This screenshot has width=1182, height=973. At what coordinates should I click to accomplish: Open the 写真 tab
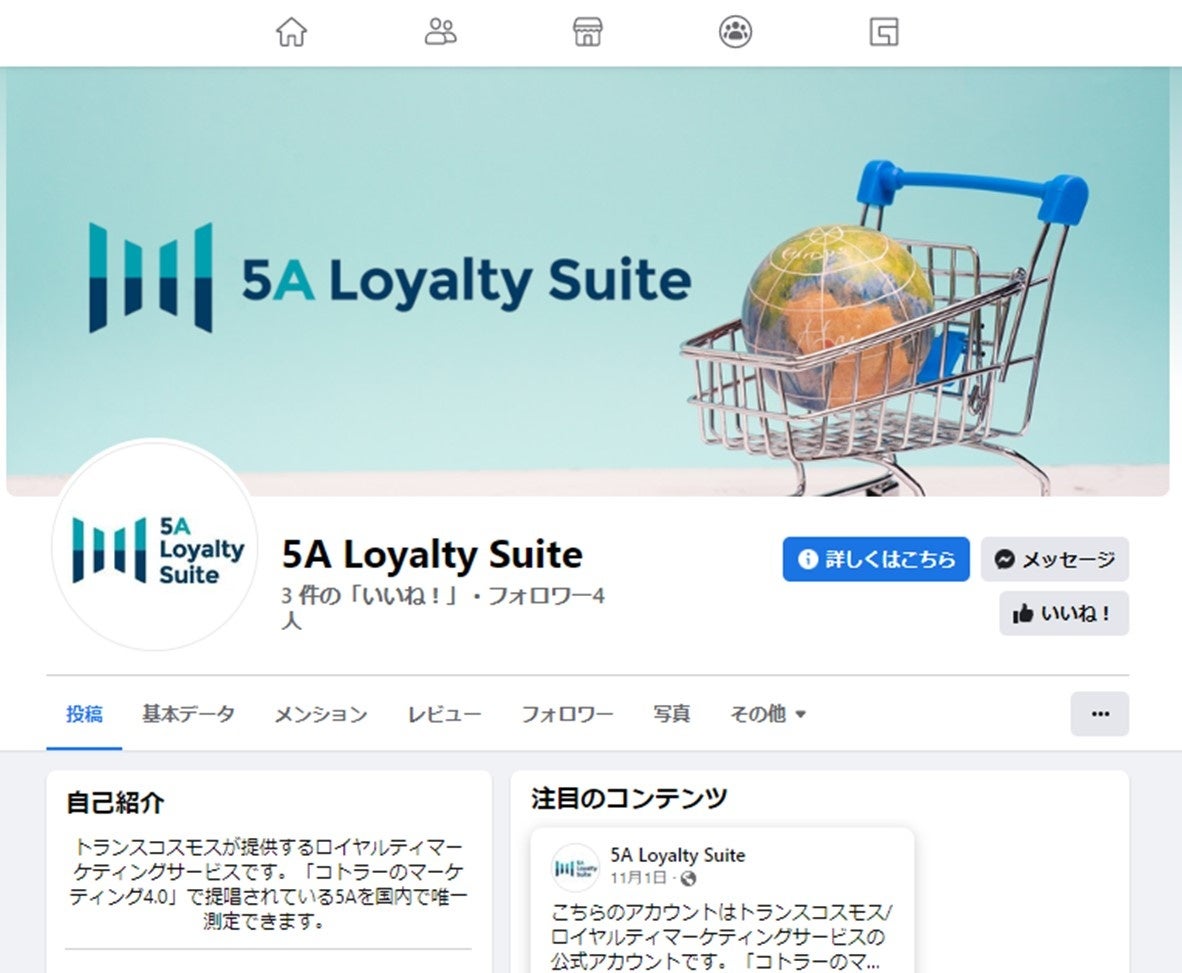click(x=671, y=714)
